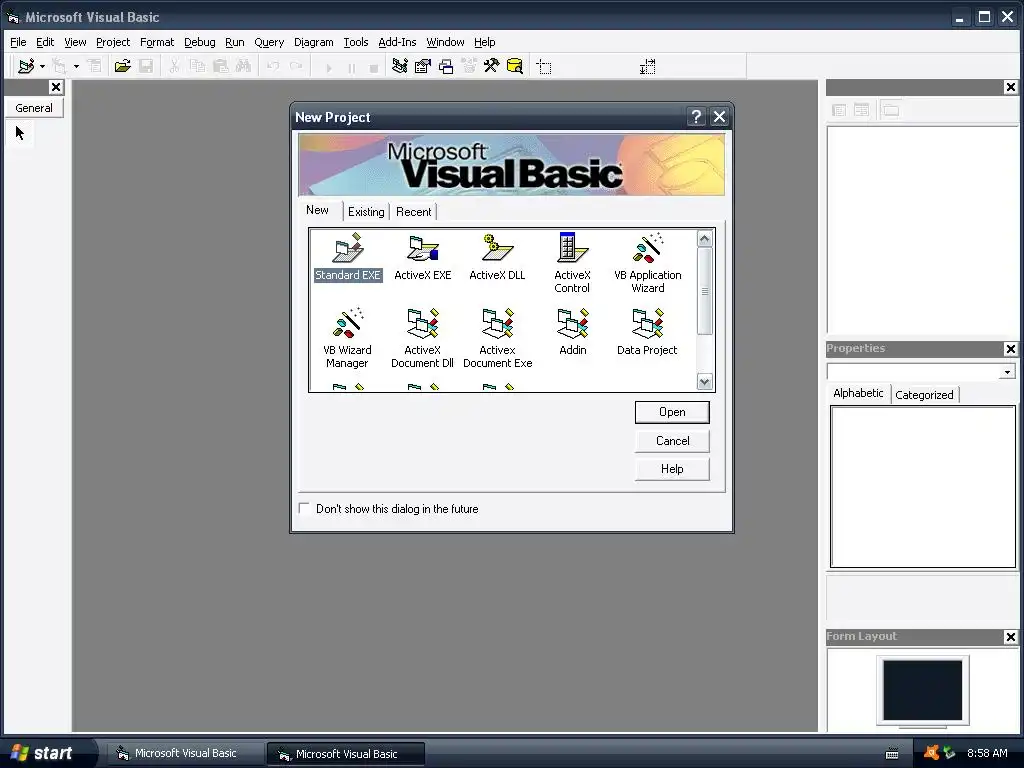The height and width of the screenshot is (768, 1024).
Task: Select the ActiveX DLL project type
Action: pyautogui.click(x=497, y=257)
